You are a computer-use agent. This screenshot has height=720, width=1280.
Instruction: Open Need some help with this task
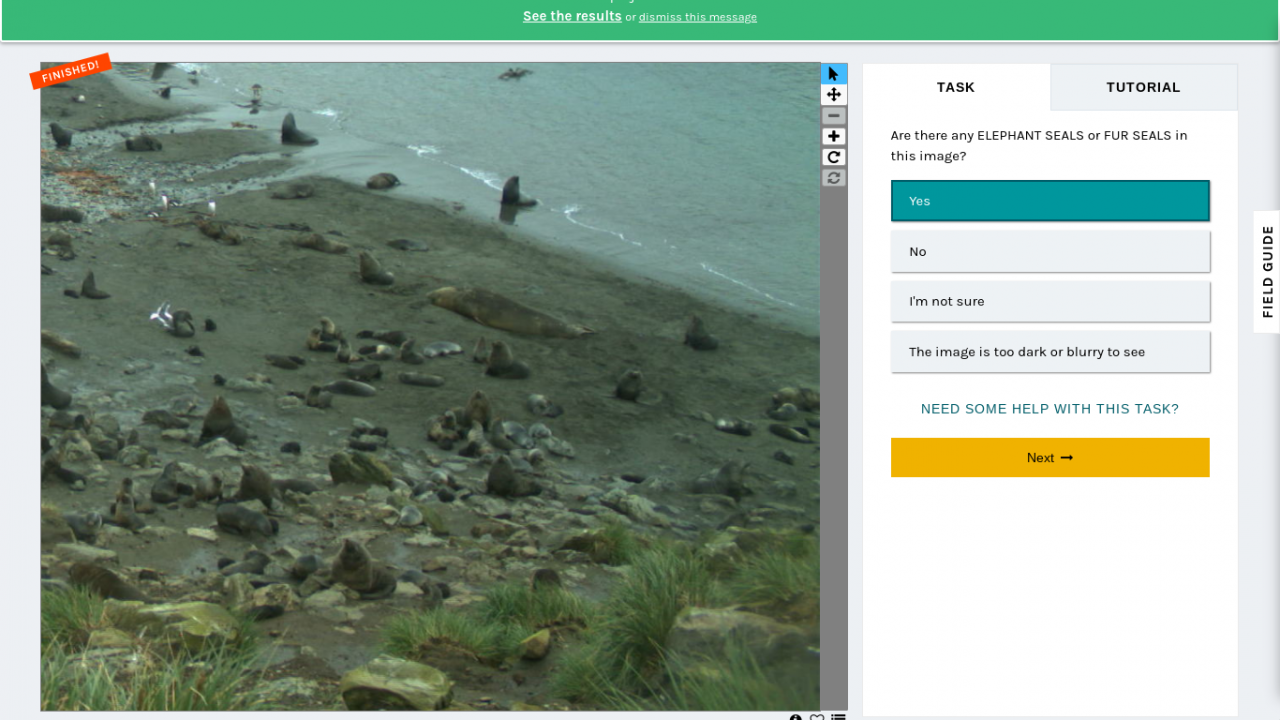tap(1050, 409)
